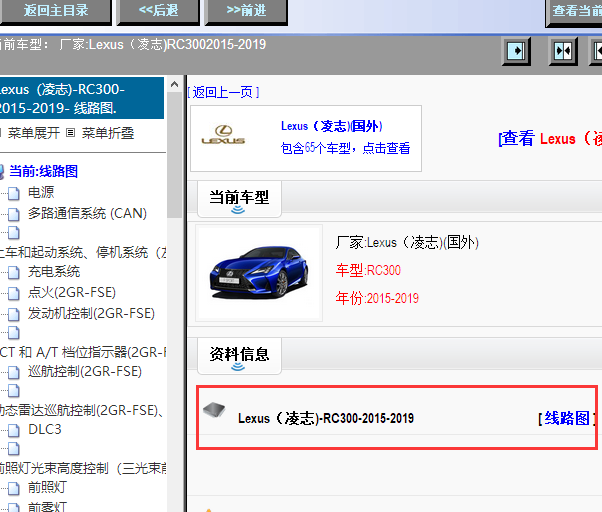The height and width of the screenshot is (512, 602).
Task: Click the 包含65个车型，点击查看 link
Action: pos(345,148)
